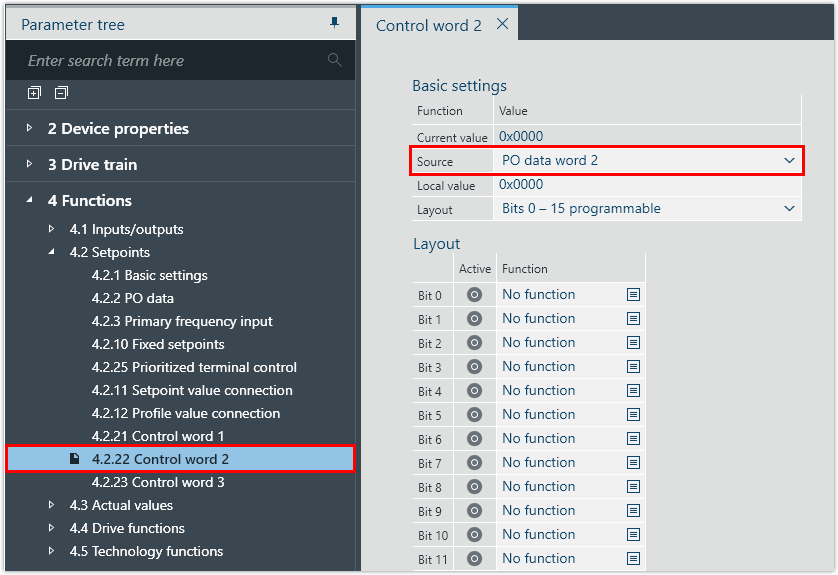
Task: Click the Current value 0x0000 link
Action: [x=521, y=136]
